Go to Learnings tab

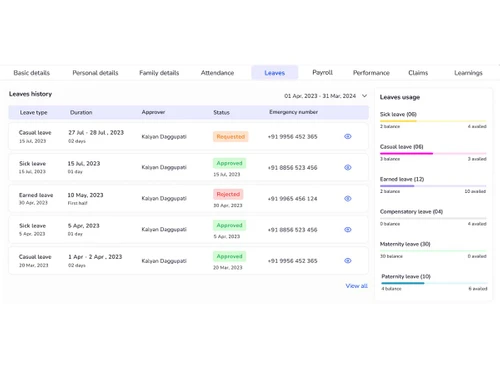468,73
